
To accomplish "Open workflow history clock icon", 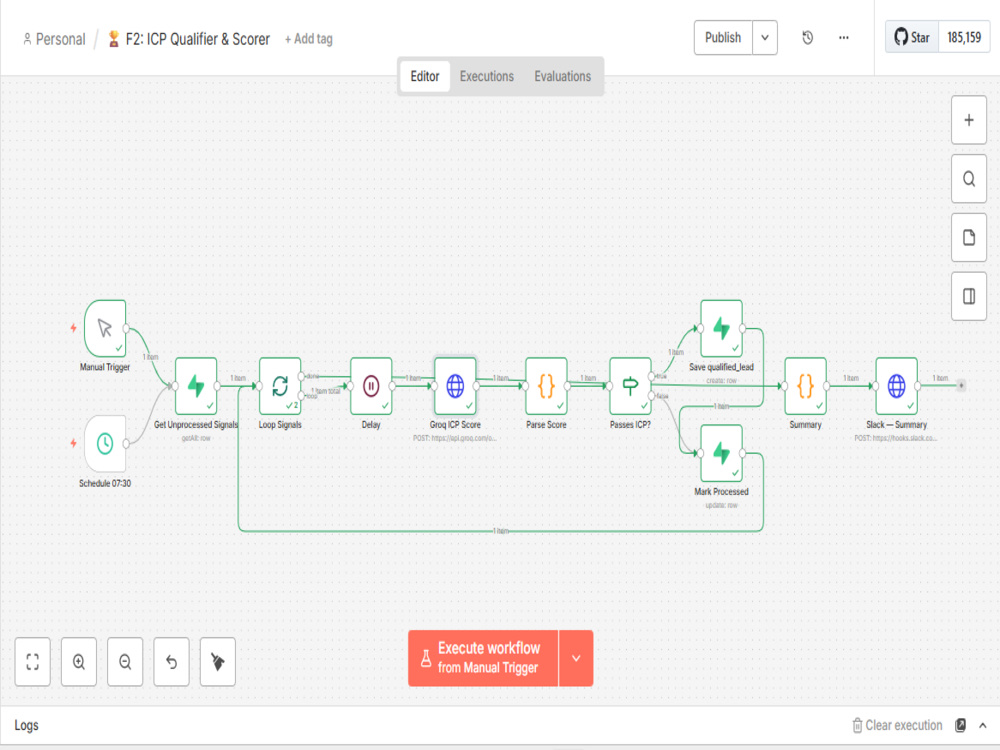I will click(x=807, y=38).
